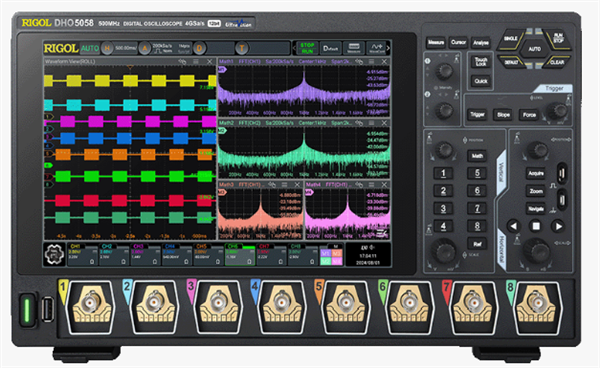Tap the DEFAULT front-panel key
The height and width of the screenshot is (368, 600).
[x=511, y=62]
